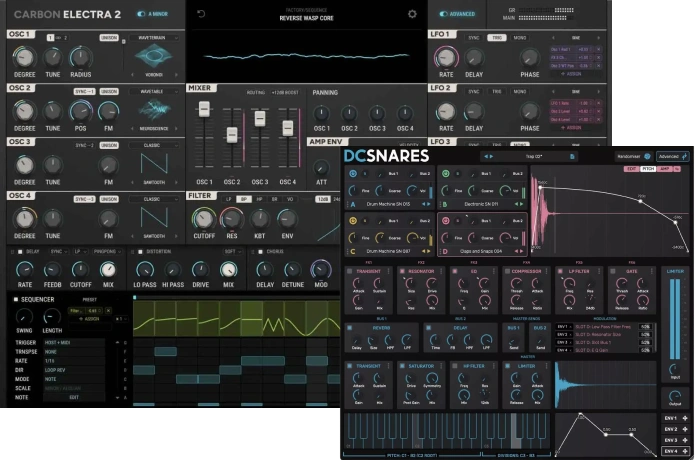Open the ENV 1 modulation source dropdown
Image resolution: width=700 pixels, height=460 pixels.
(563, 327)
